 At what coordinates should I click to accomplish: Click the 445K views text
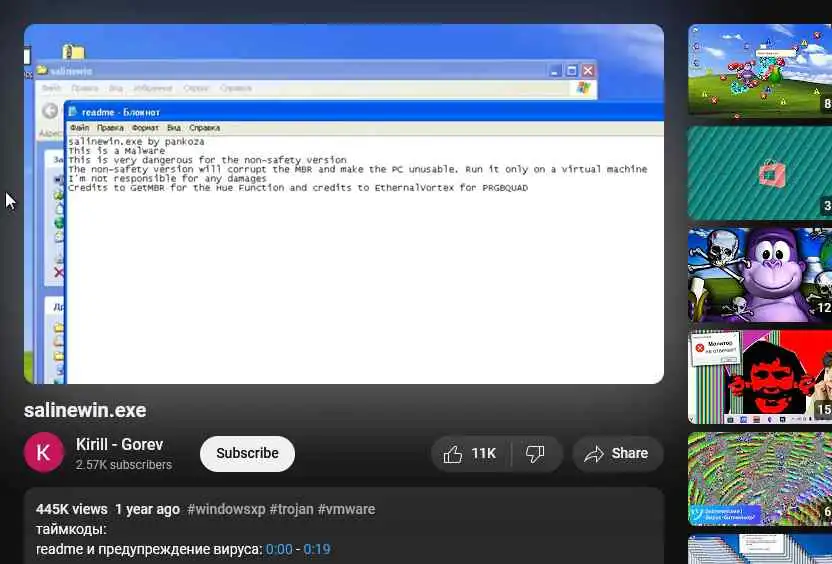(x=72, y=509)
